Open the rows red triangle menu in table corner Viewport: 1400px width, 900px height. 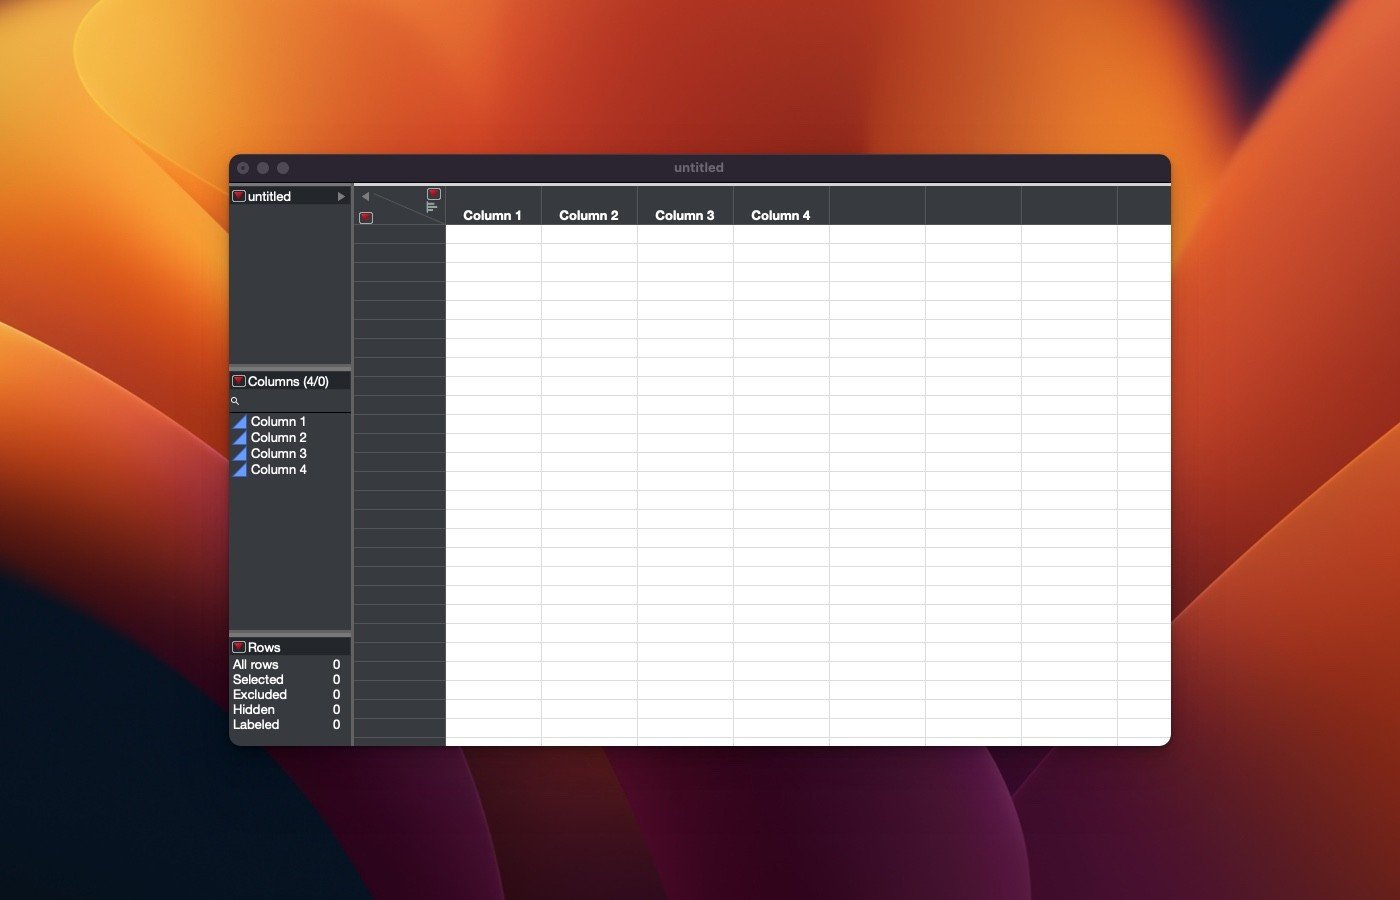(366, 218)
